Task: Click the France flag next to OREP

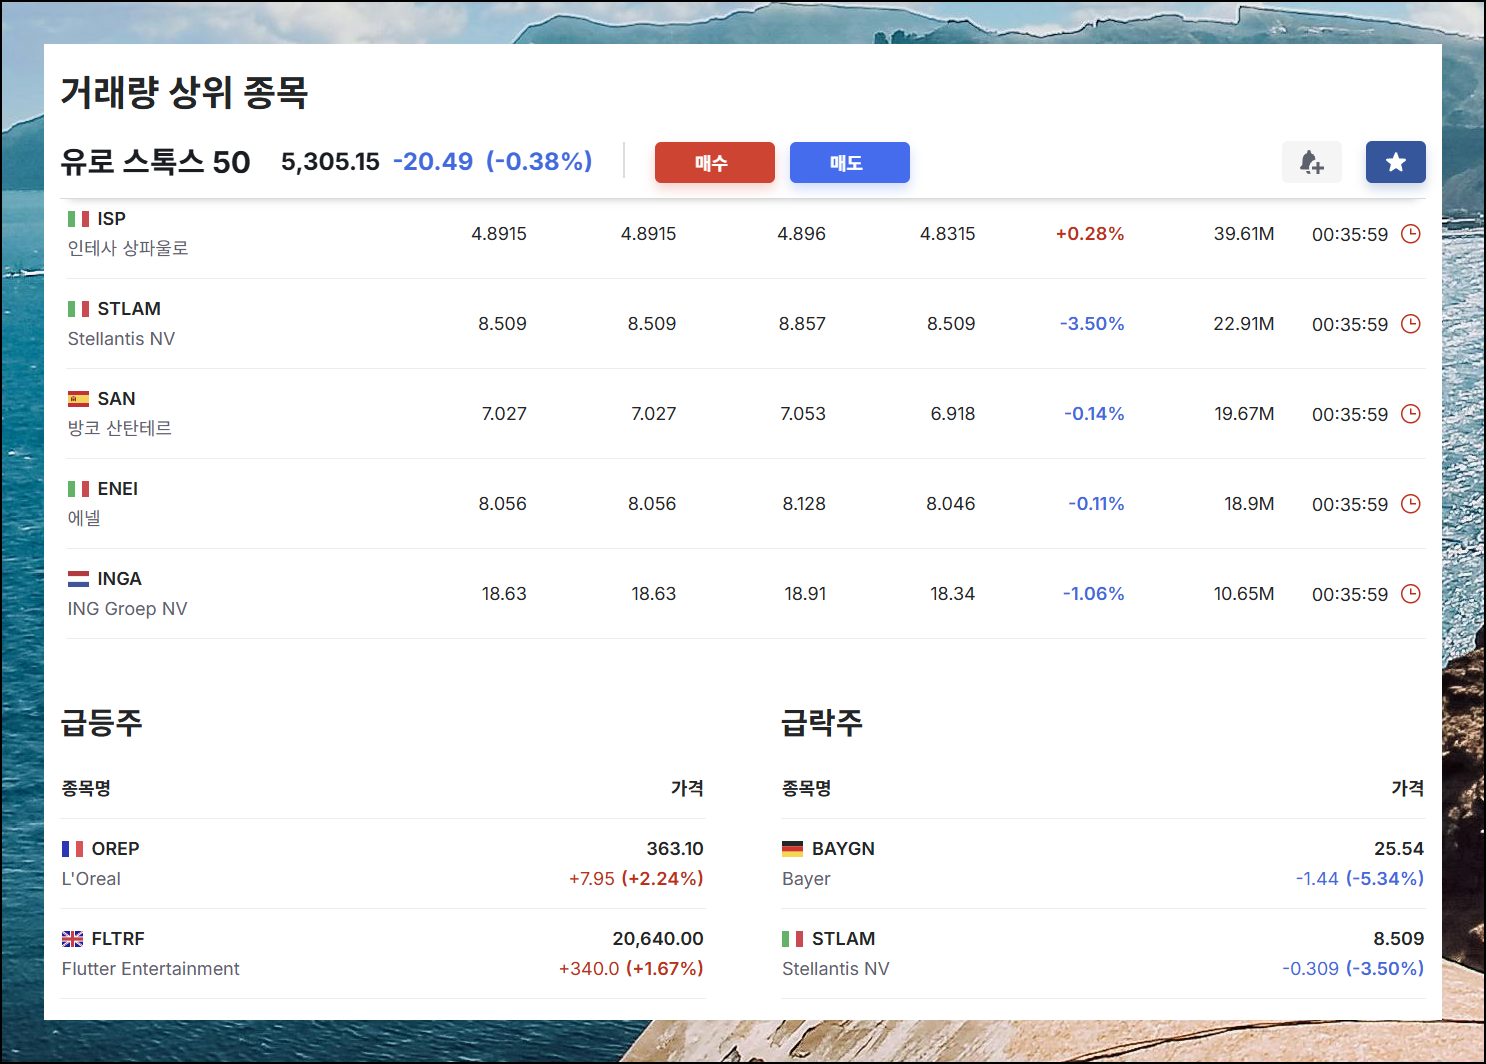Action: click(x=72, y=849)
